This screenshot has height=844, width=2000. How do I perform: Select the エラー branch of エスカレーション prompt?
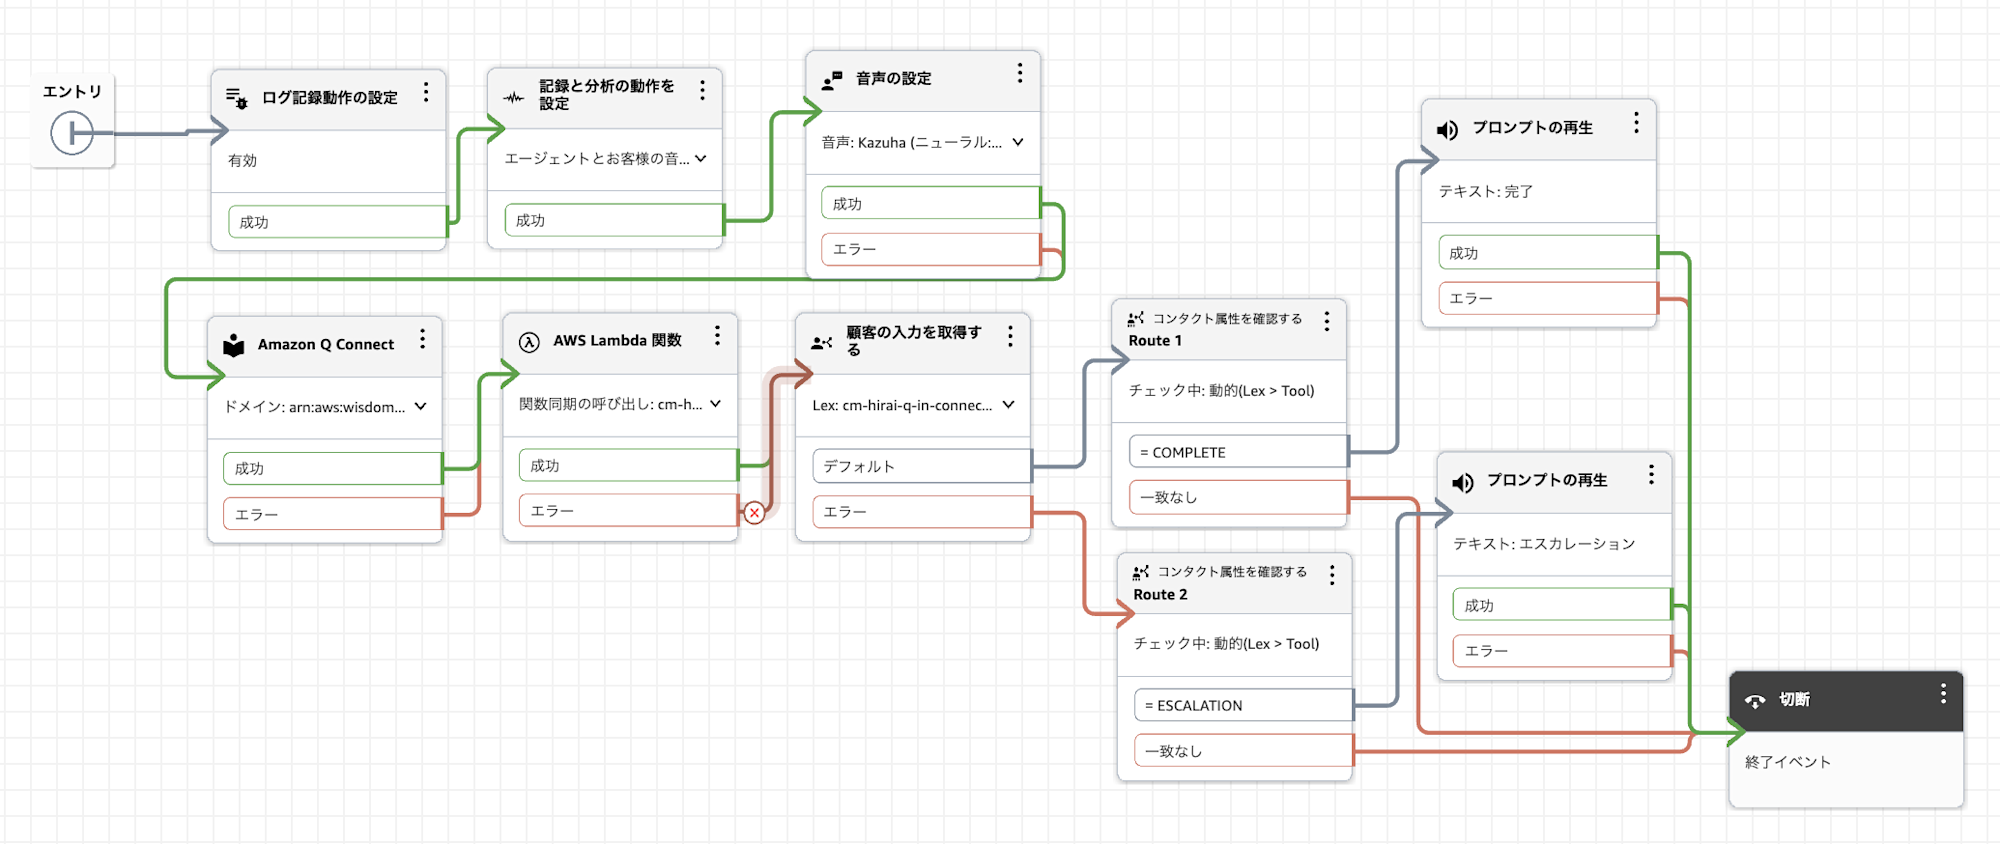coord(1562,650)
